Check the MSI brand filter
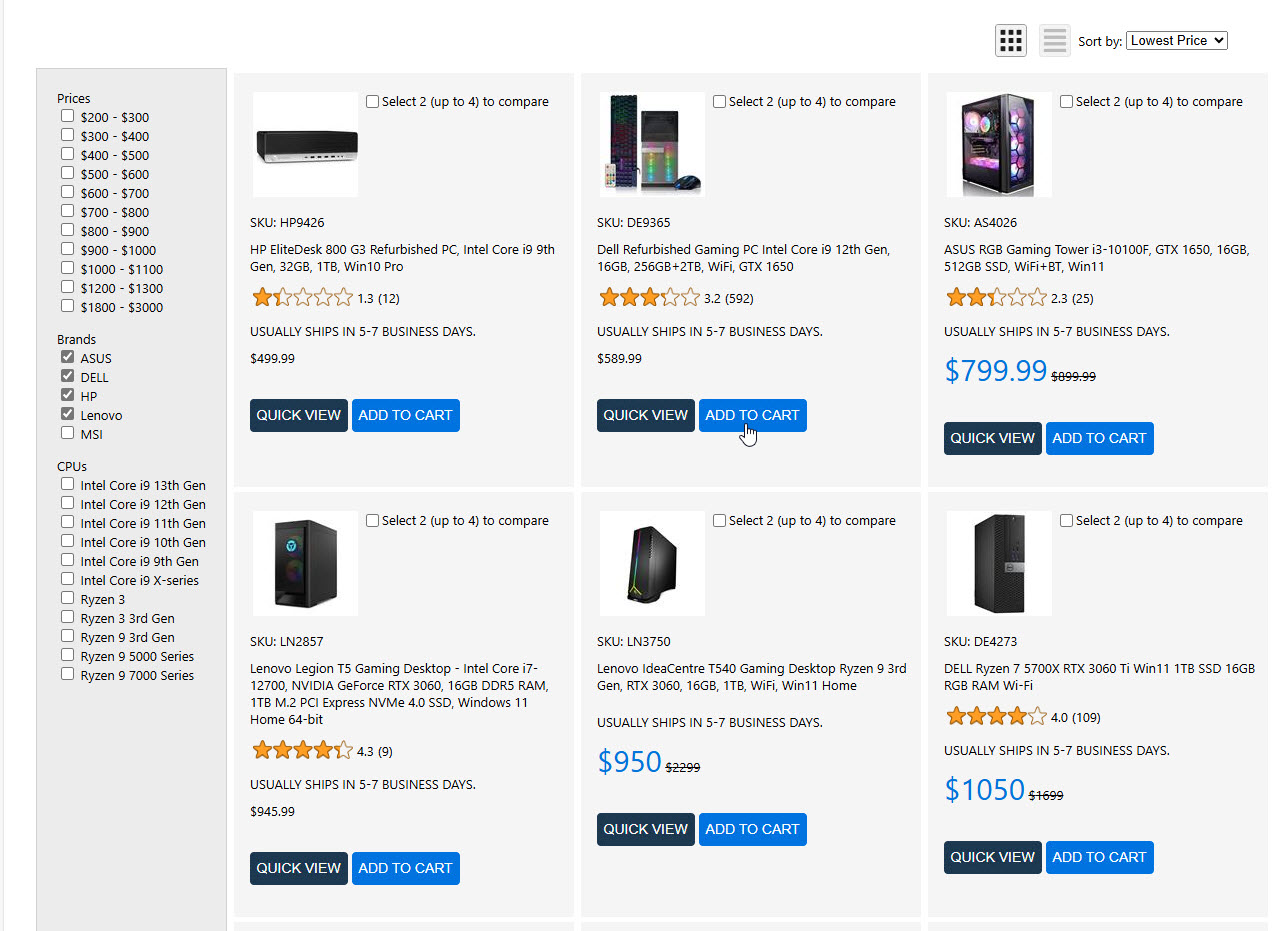 68,433
